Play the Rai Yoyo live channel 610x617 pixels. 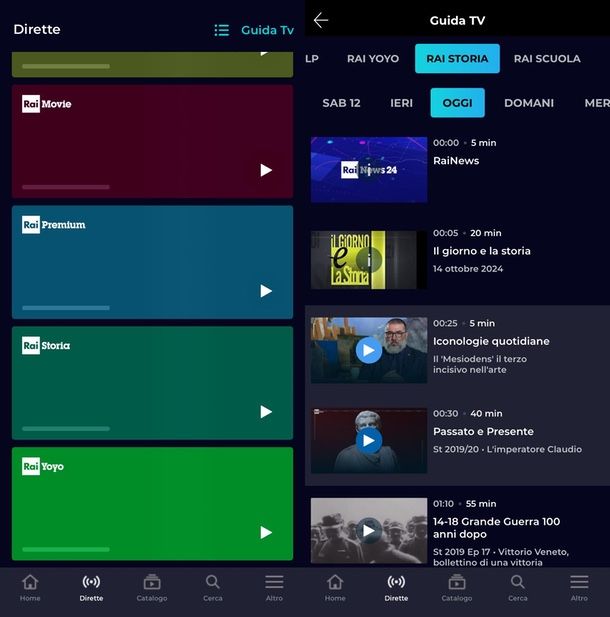pos(266,532)
